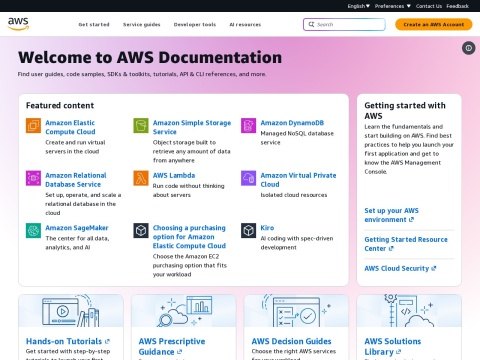Click the Amazon Virtual Private Cloud icon
Viewport: 480px width, 360px height.
(x=249, y=178)
